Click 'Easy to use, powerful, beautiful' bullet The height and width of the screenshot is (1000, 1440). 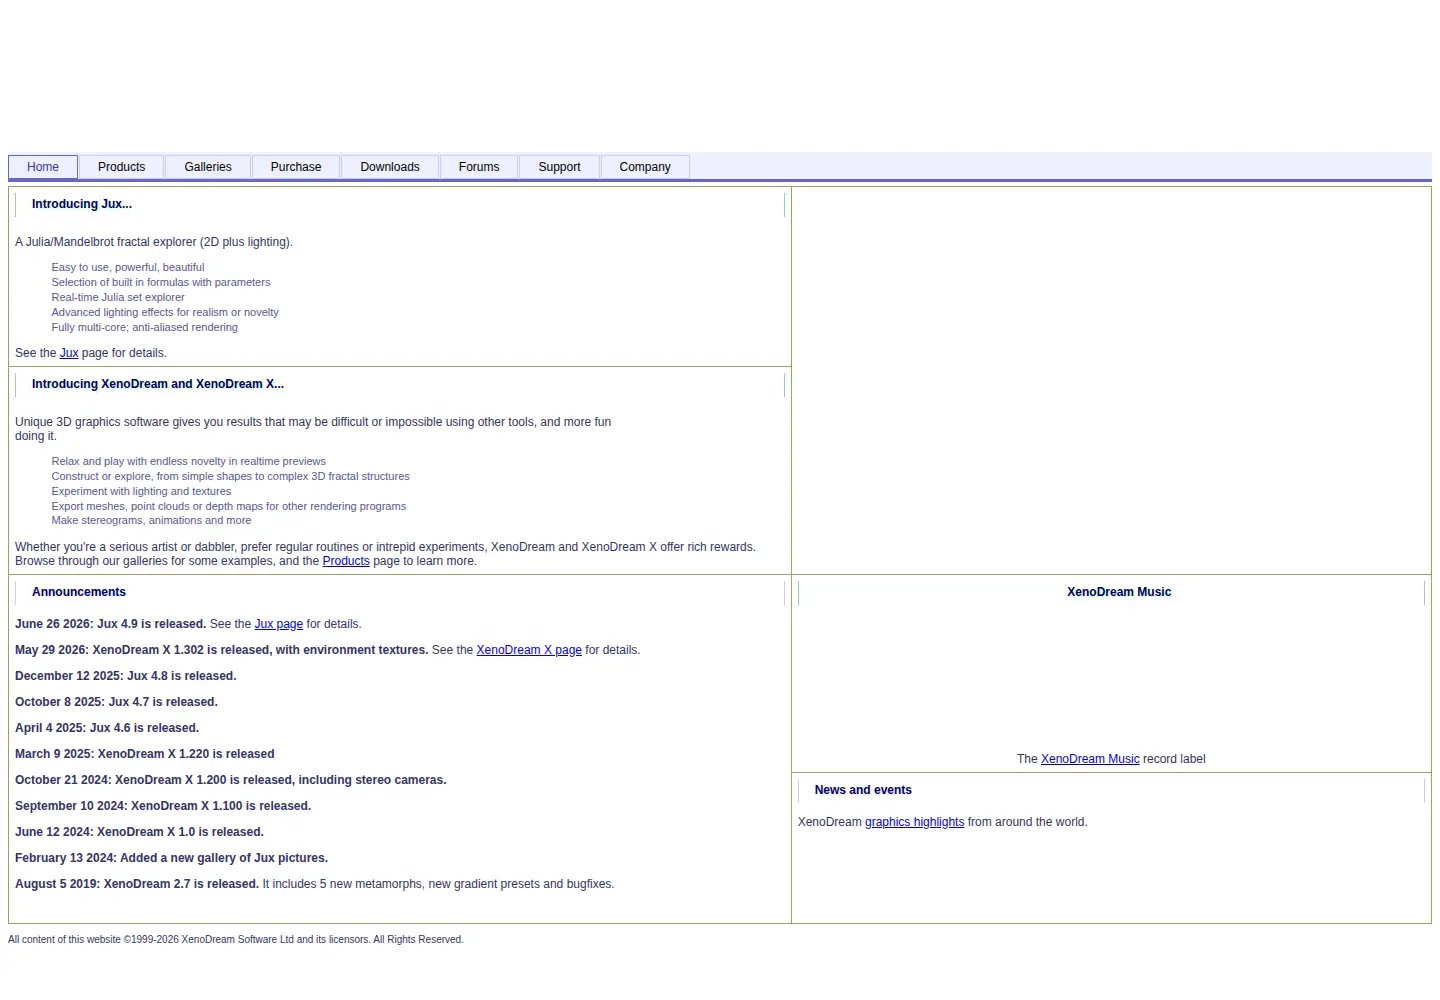pyautogui.click(x=128, y=267)
